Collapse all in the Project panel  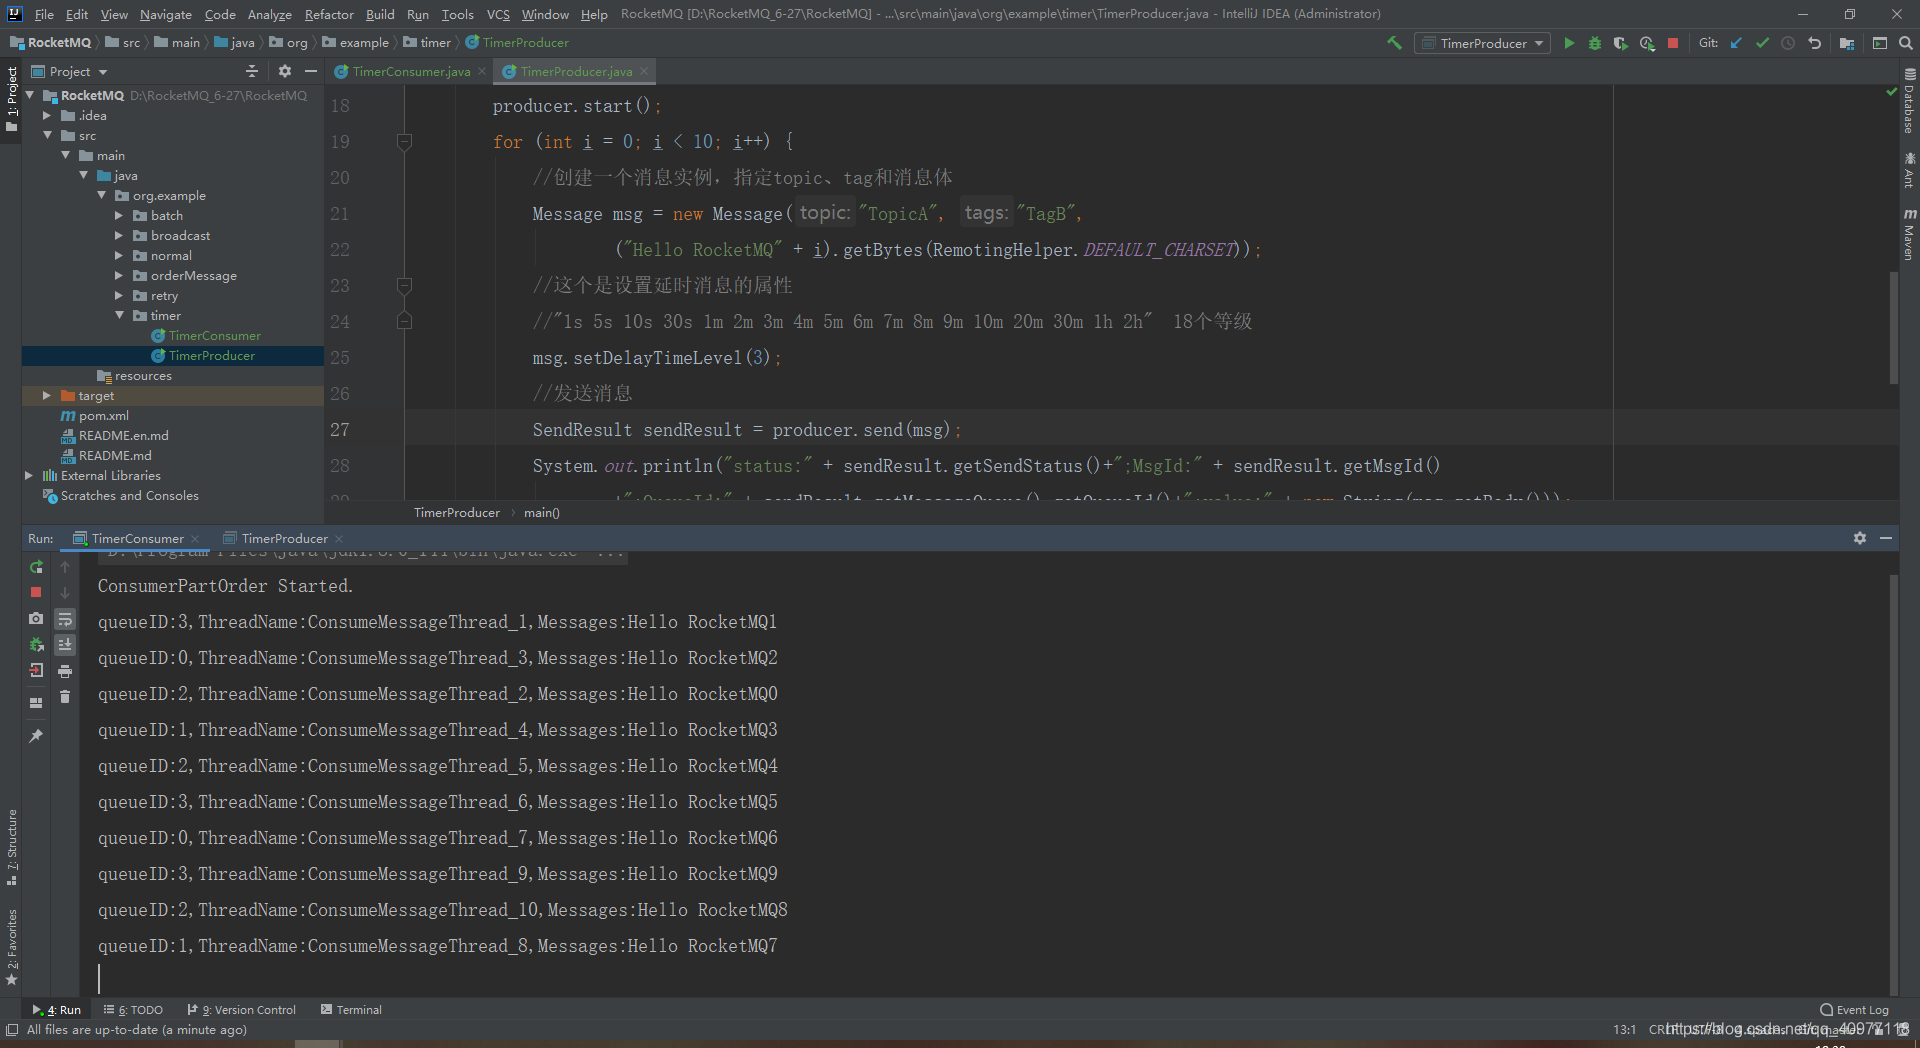click(x=252, y=71)
